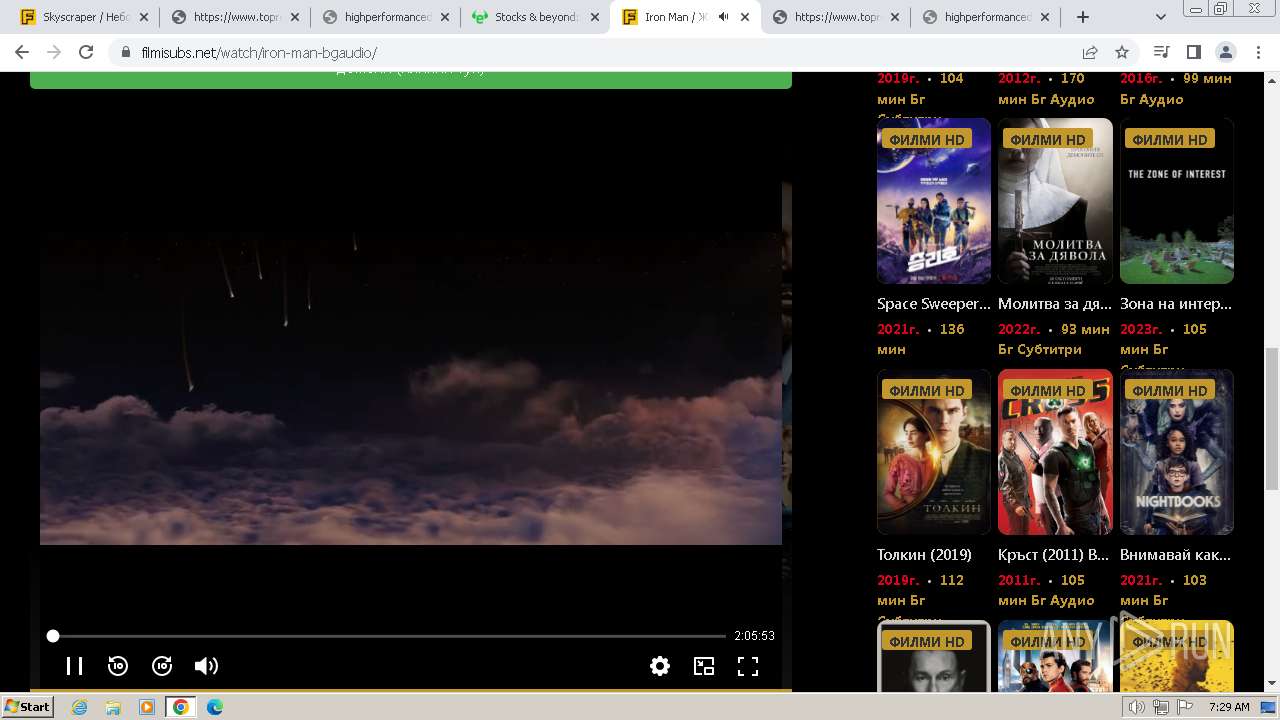Open Внимавай как... title link

point(1177,555)
